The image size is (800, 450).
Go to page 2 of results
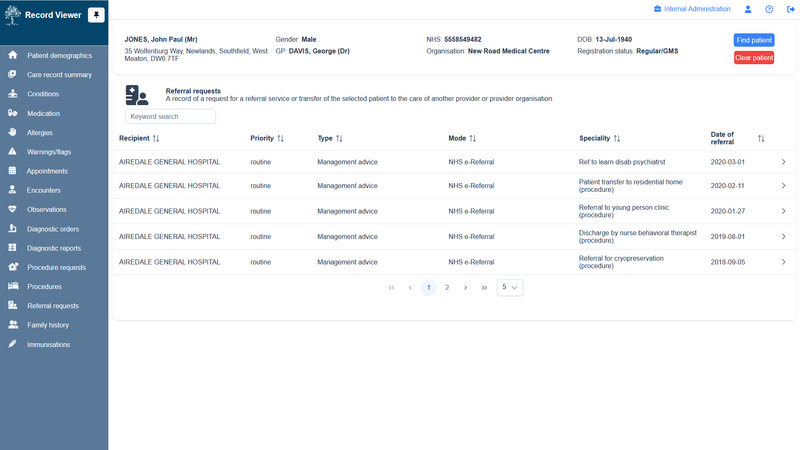447,287
